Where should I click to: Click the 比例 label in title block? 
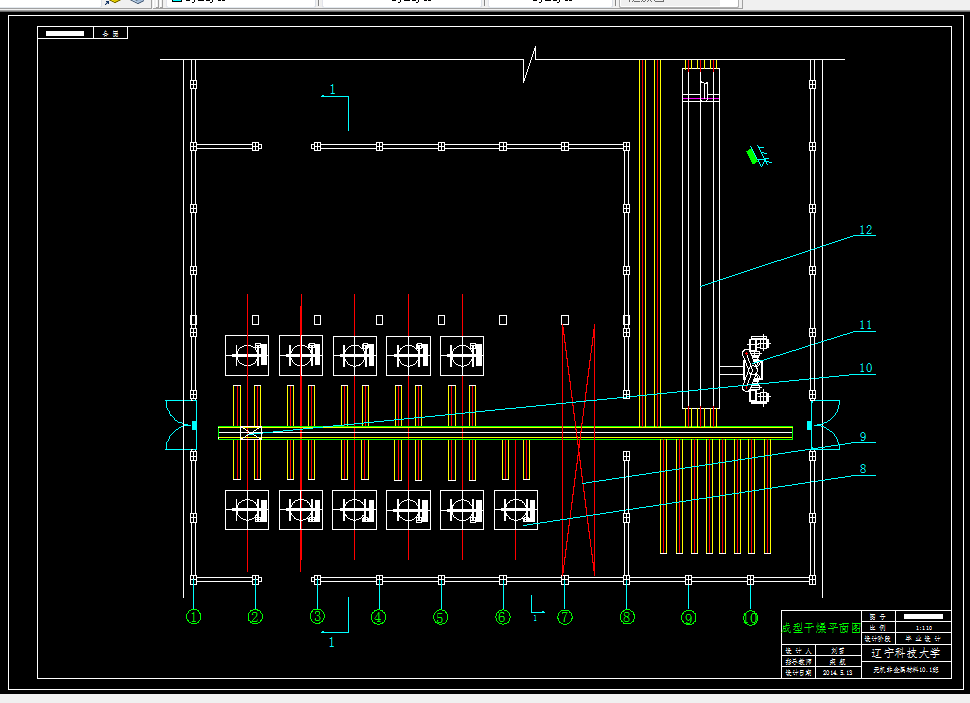click(877, 628)
